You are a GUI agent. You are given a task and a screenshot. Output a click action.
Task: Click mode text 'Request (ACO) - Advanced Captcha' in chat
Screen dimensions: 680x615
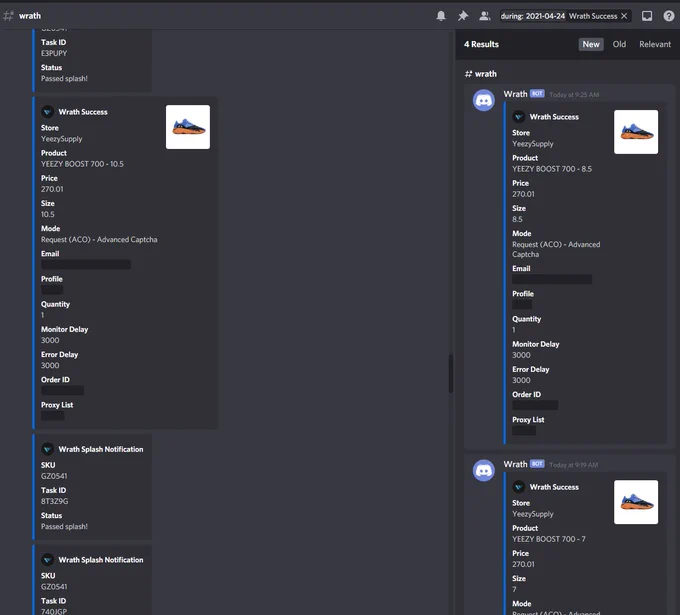click(x=99, y=239)
